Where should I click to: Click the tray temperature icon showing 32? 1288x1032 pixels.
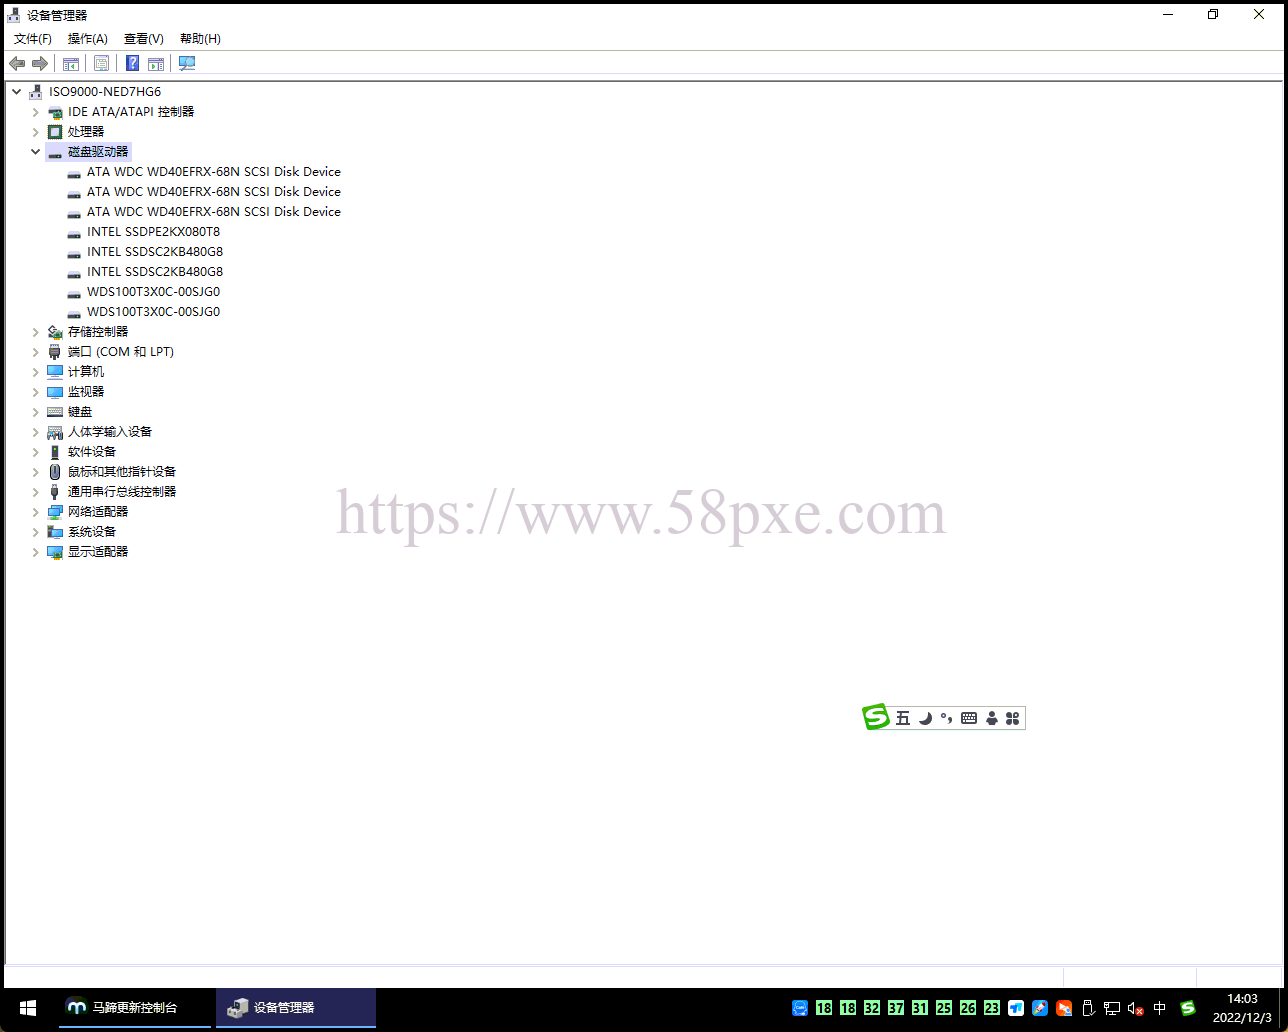(x=872, y=1008)
